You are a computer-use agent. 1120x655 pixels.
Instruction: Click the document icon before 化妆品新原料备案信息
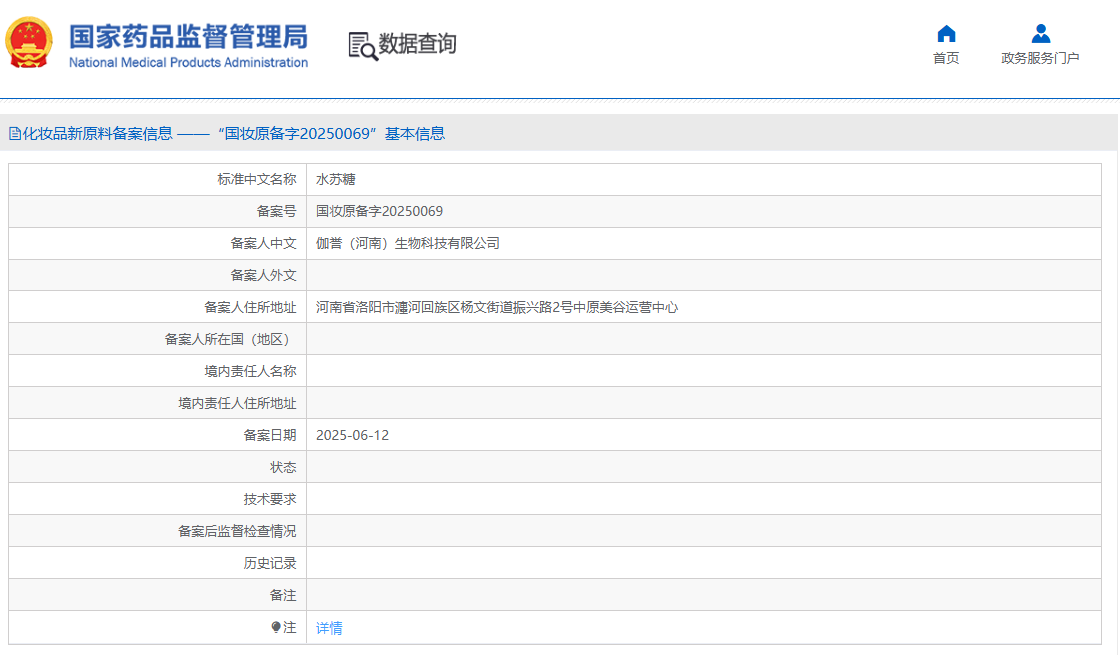[15, 134]
